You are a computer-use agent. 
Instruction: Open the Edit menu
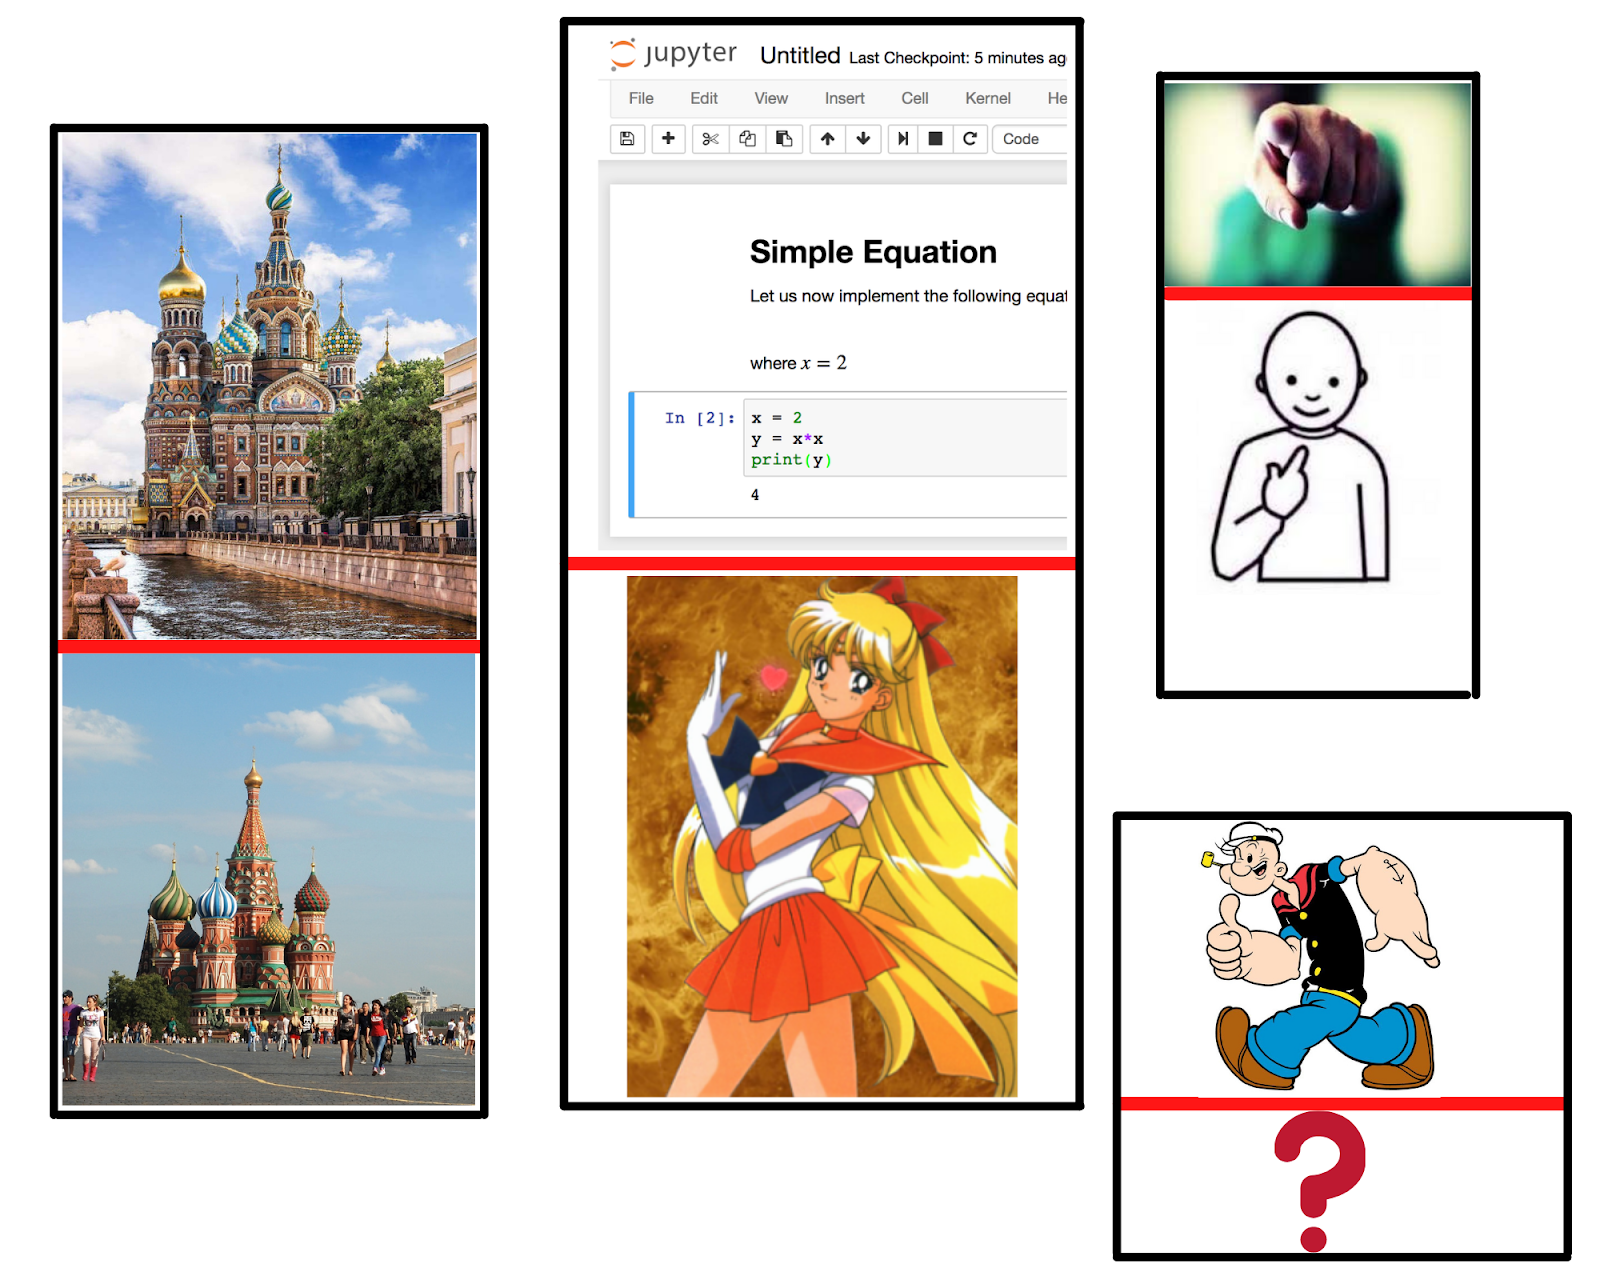pyautogui.click(x=704, y=98)
